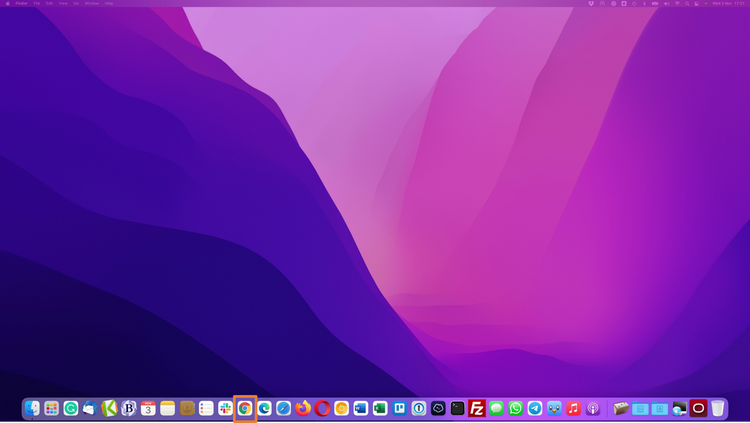Open the Calendar app icon
This screenshot has height=423, width=750.
(148, 408)
